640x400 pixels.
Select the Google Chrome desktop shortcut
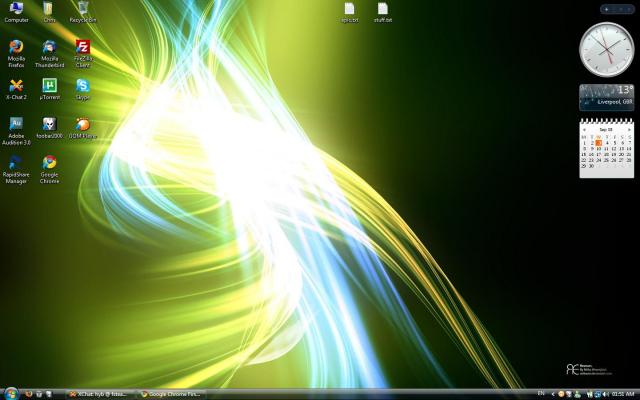49,170
